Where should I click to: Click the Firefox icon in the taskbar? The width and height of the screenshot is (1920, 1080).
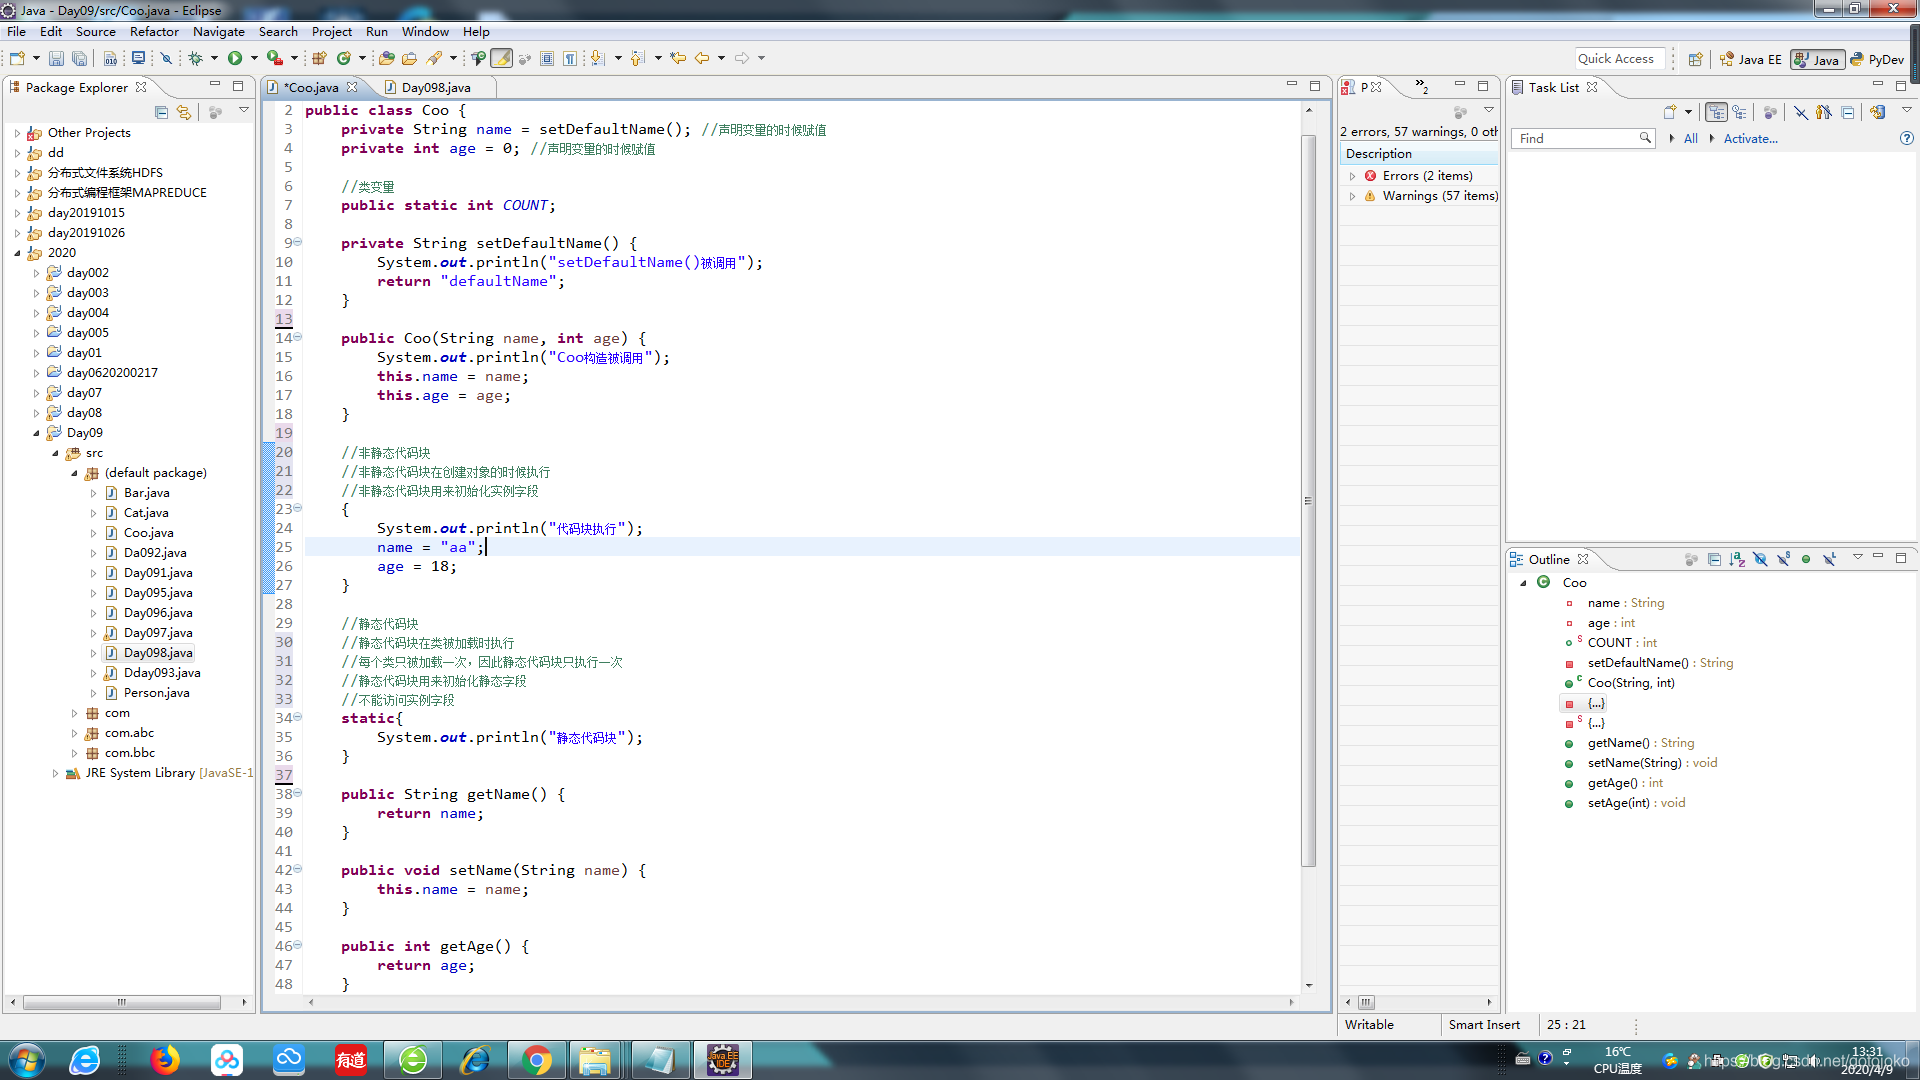[x=165, y=1059]
